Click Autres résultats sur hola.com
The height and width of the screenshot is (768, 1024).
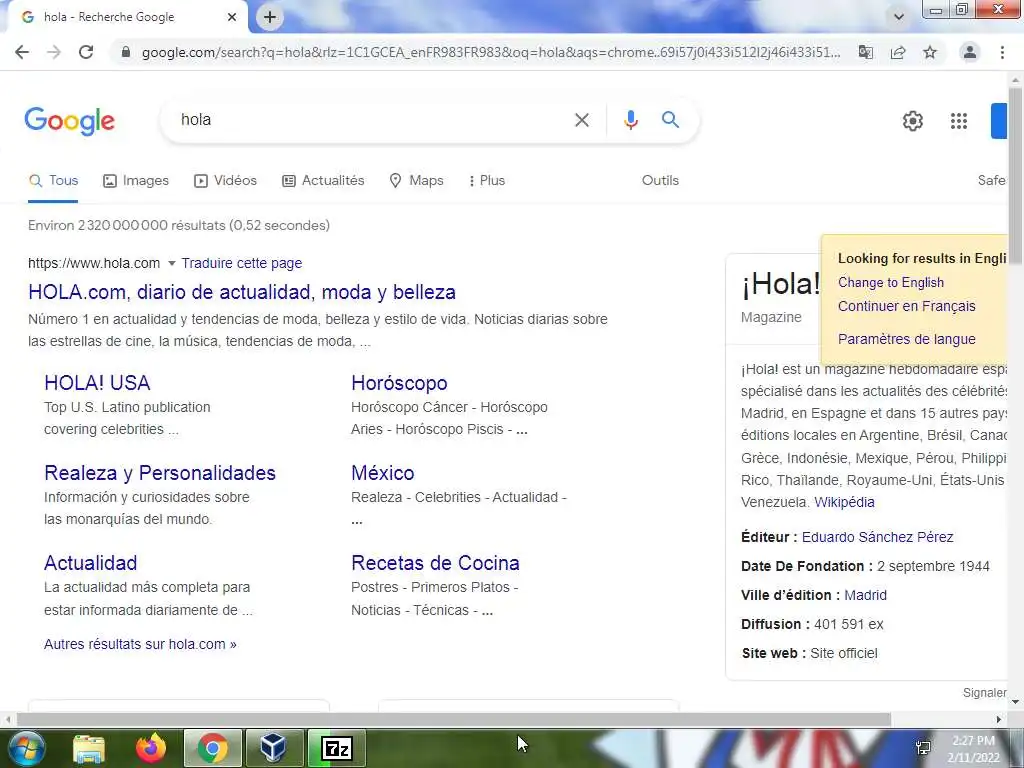pos(140,644)
